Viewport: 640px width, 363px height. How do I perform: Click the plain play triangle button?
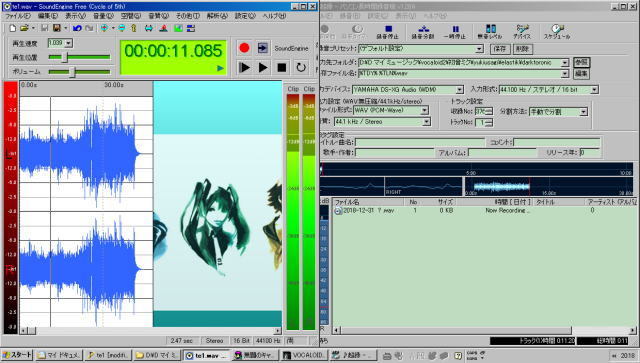(263, 67)
